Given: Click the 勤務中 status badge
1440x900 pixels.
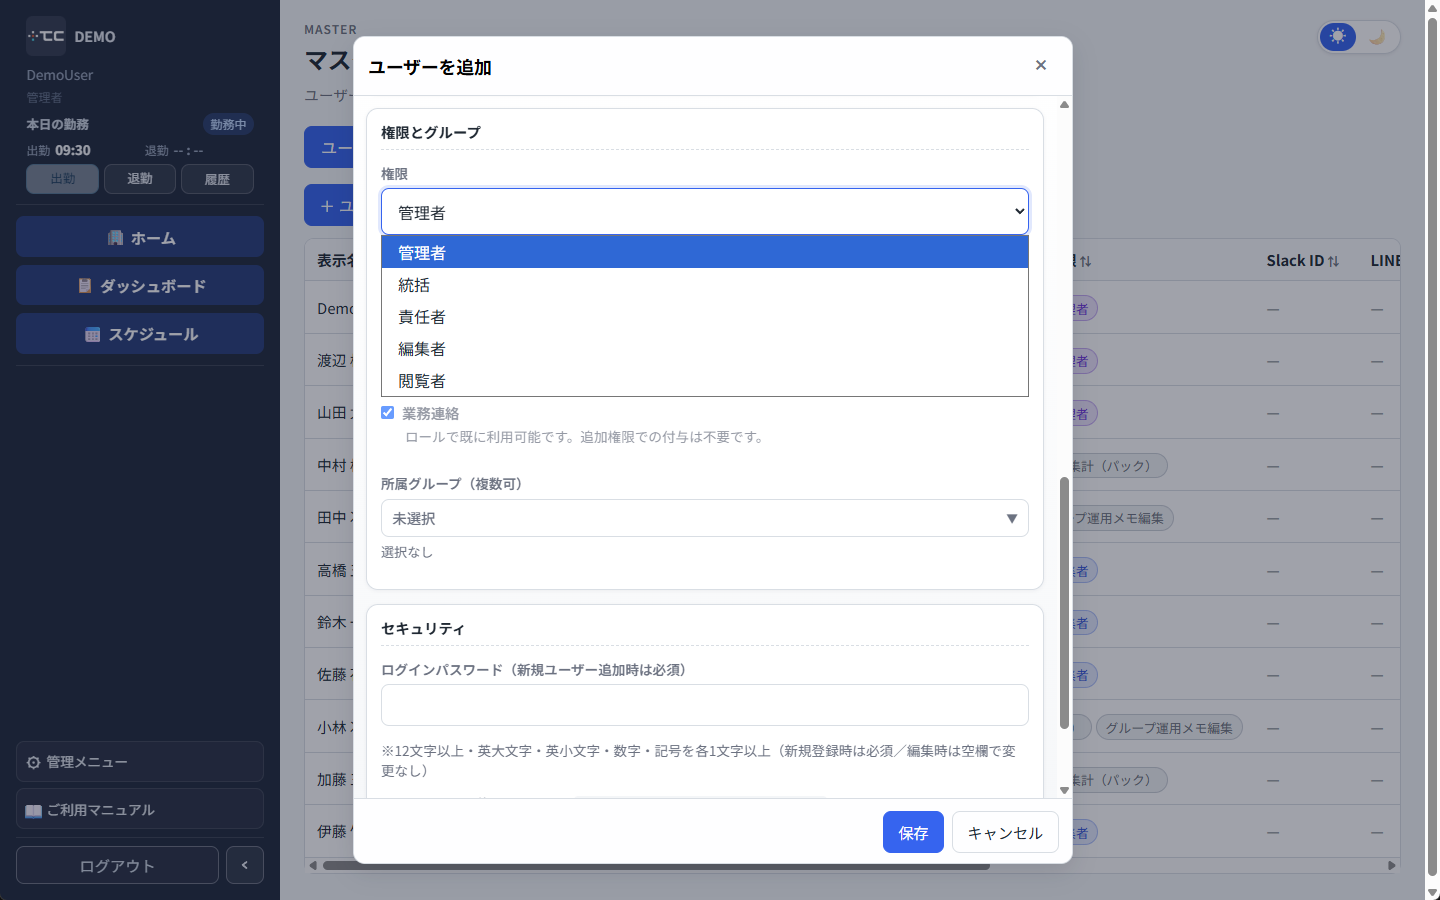Looking at the screenshot, I should click(x=228, y=124).
